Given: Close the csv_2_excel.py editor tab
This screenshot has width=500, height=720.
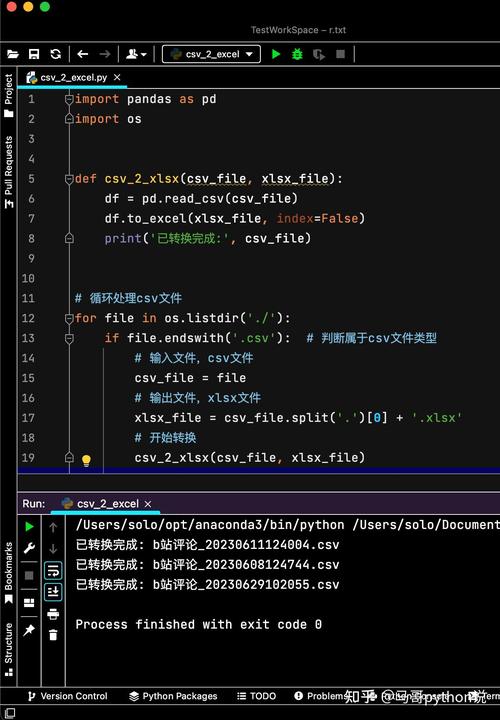Looking at the screenshot, I should (x=117, y=78).
